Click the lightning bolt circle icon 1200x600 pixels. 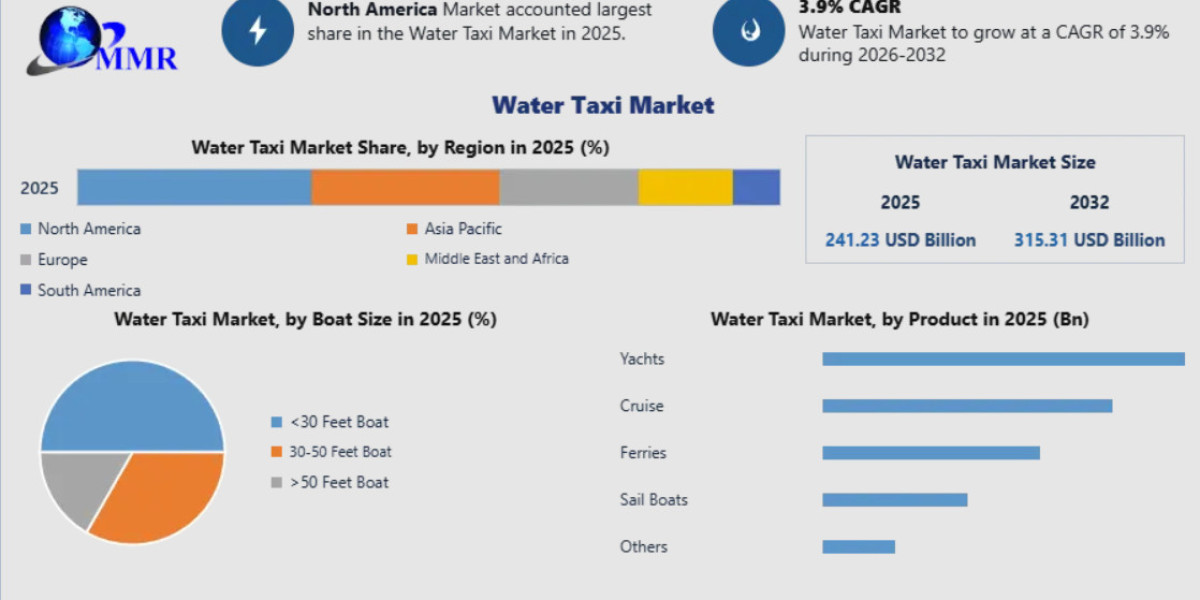pyautogui.click(x=258, y=30)
